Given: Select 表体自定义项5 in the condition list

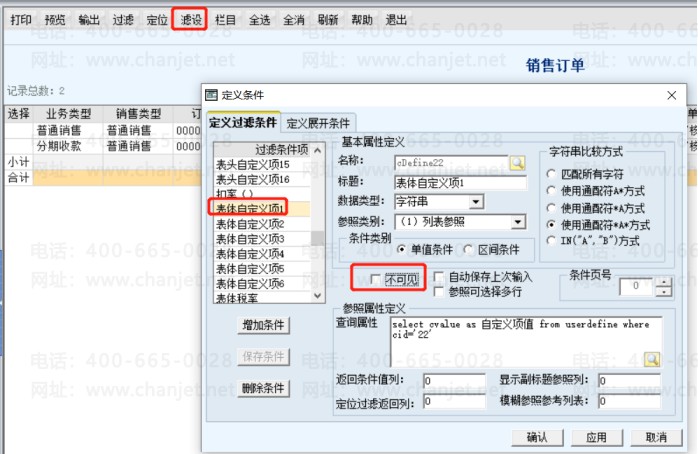Looking at the screenshot, I should pos(262,269).
